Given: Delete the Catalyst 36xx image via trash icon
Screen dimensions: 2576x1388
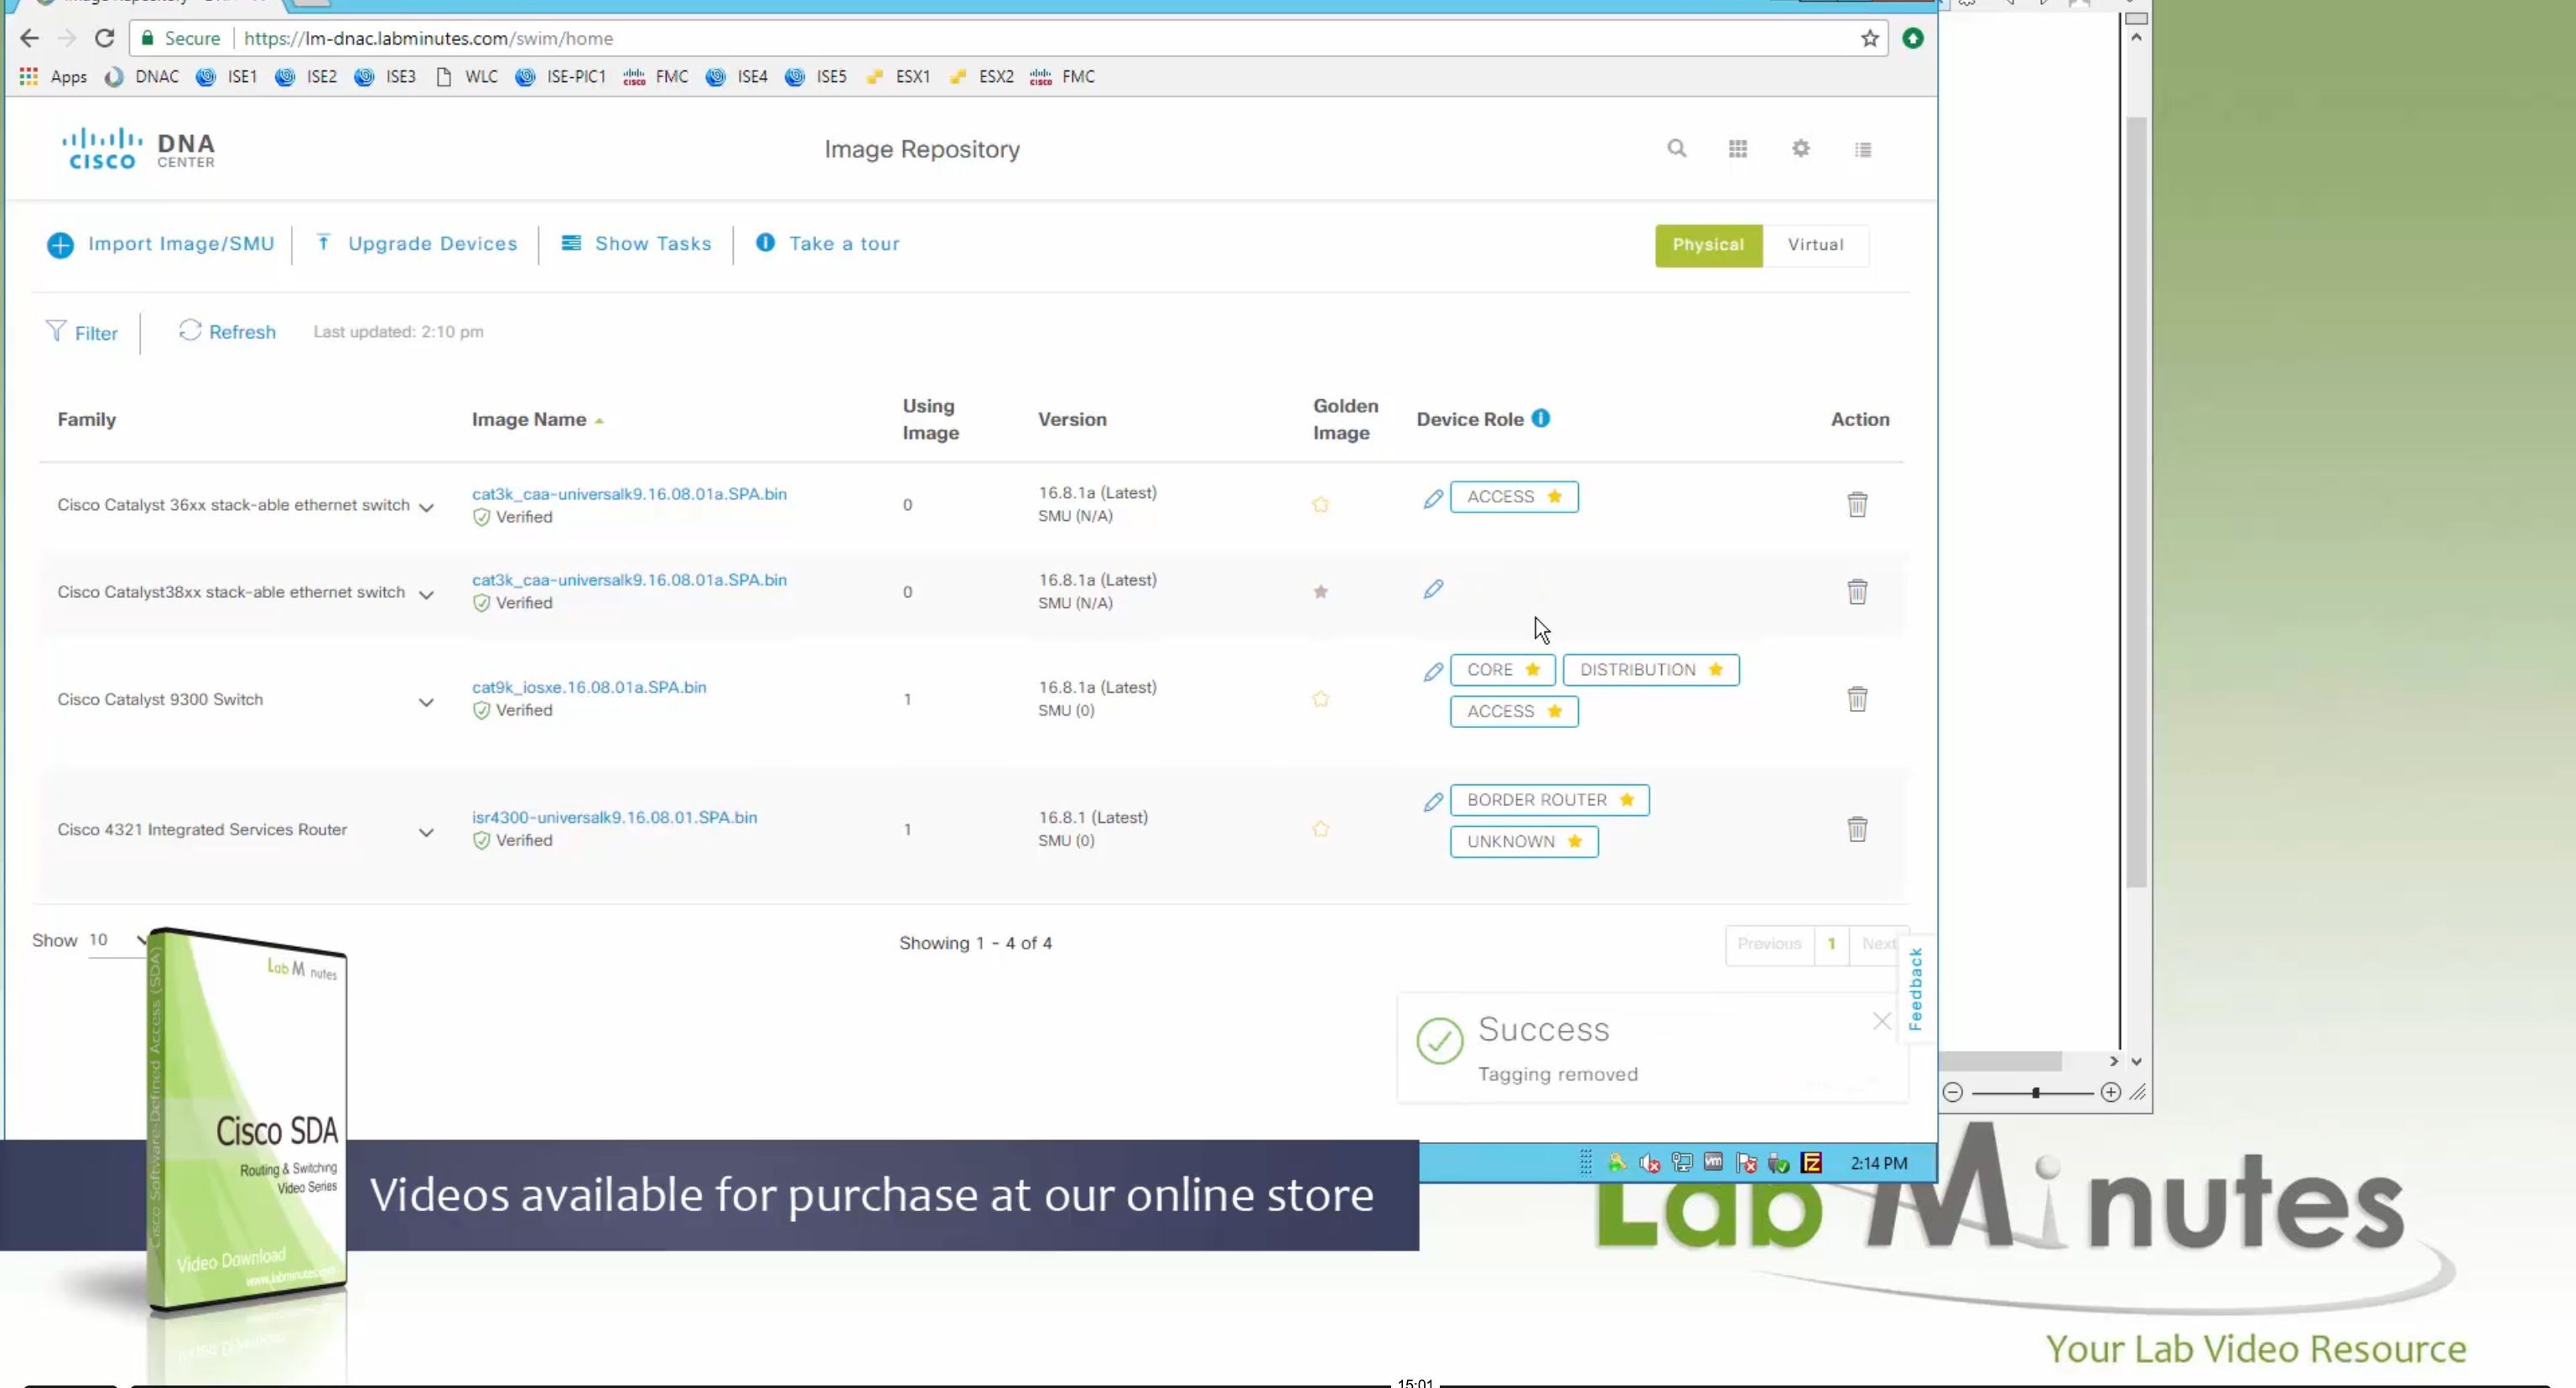Looking at the screenshot, I should [1857, 505].
